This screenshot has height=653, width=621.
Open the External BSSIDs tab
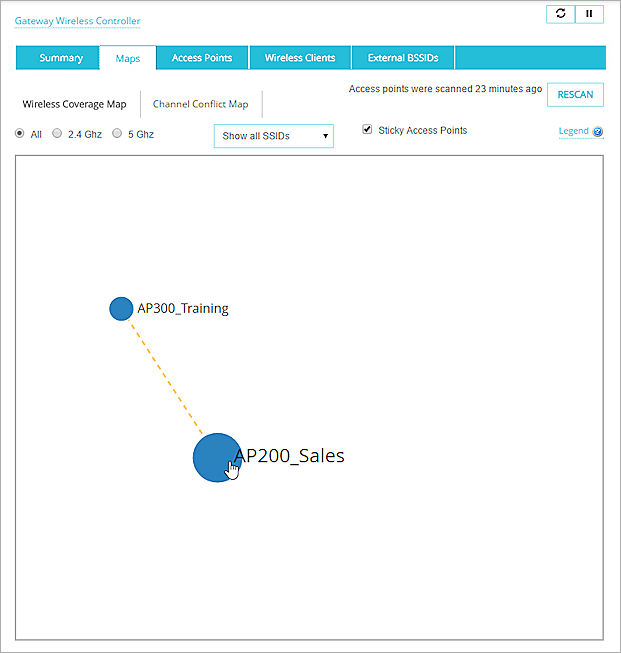[403, 58]
